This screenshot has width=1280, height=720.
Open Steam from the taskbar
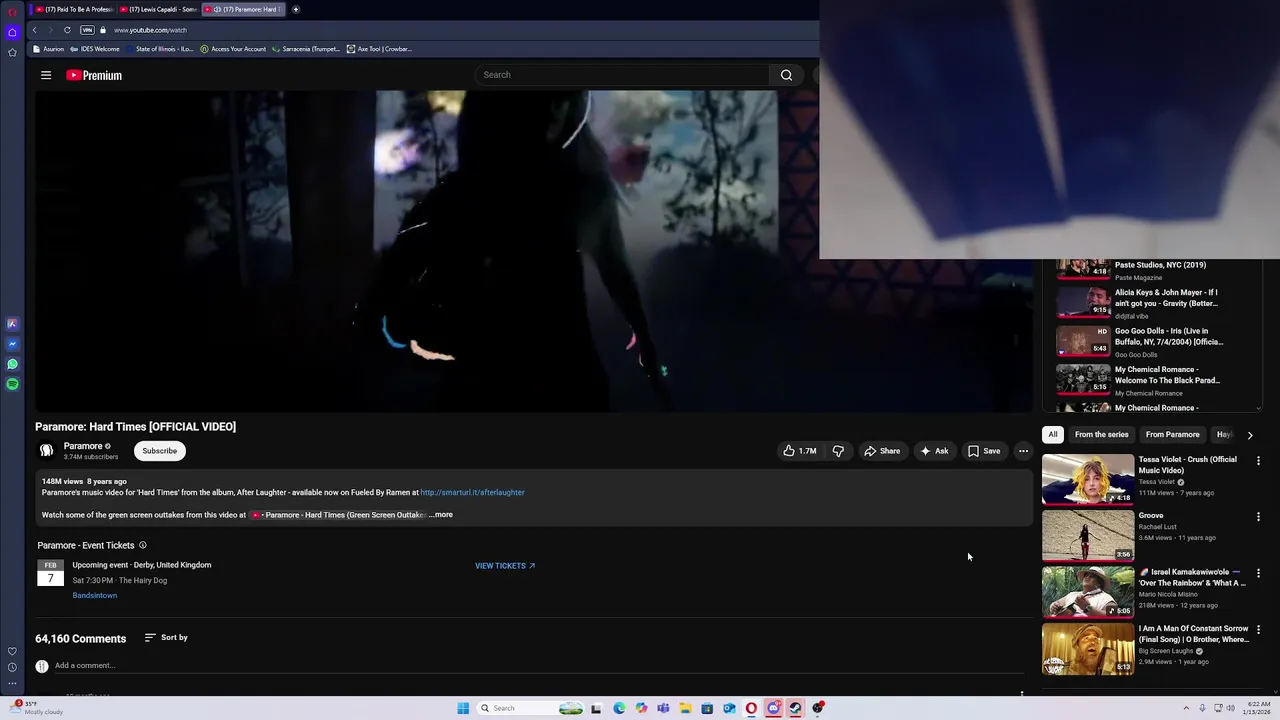(796, 708)
